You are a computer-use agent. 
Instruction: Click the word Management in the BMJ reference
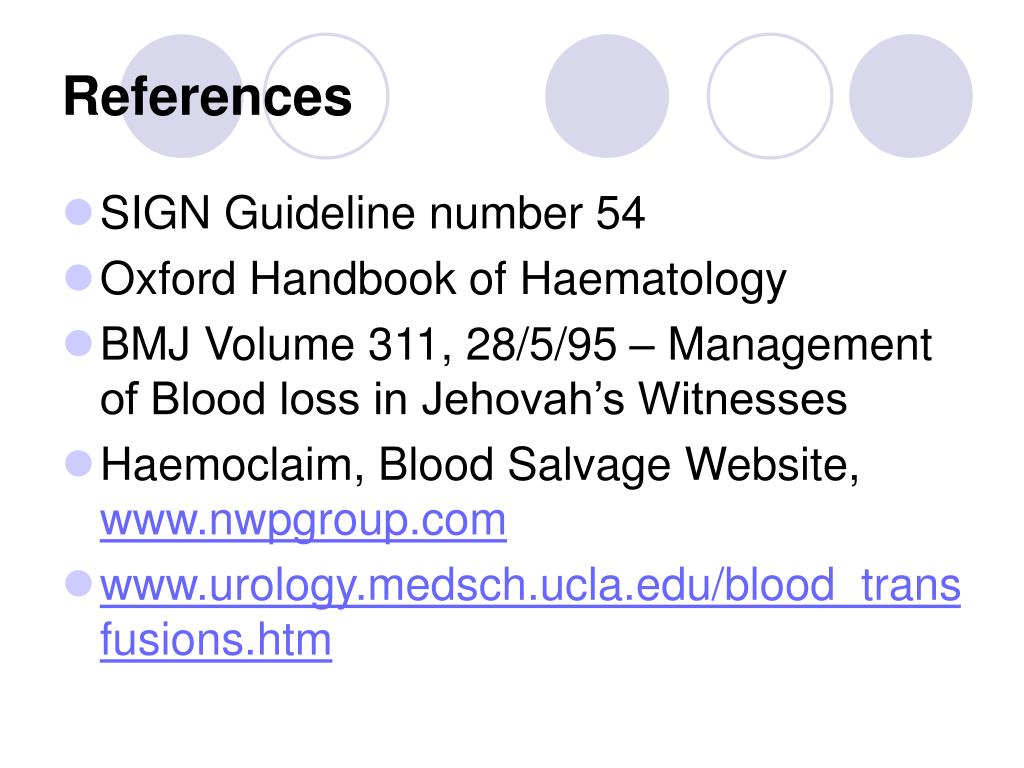point(800,345)
